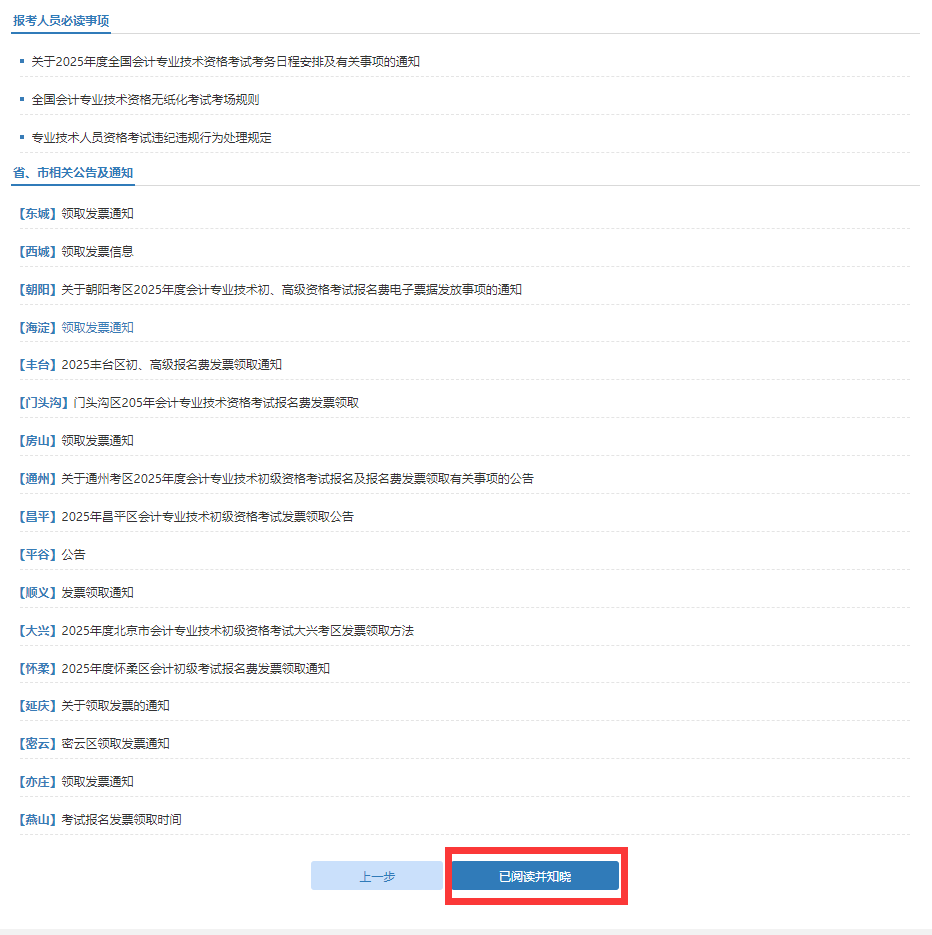The width and height of the screenshot is (932, 935).
Task: Open the 房山 领取发票通知 link
Action: point(97,441)
